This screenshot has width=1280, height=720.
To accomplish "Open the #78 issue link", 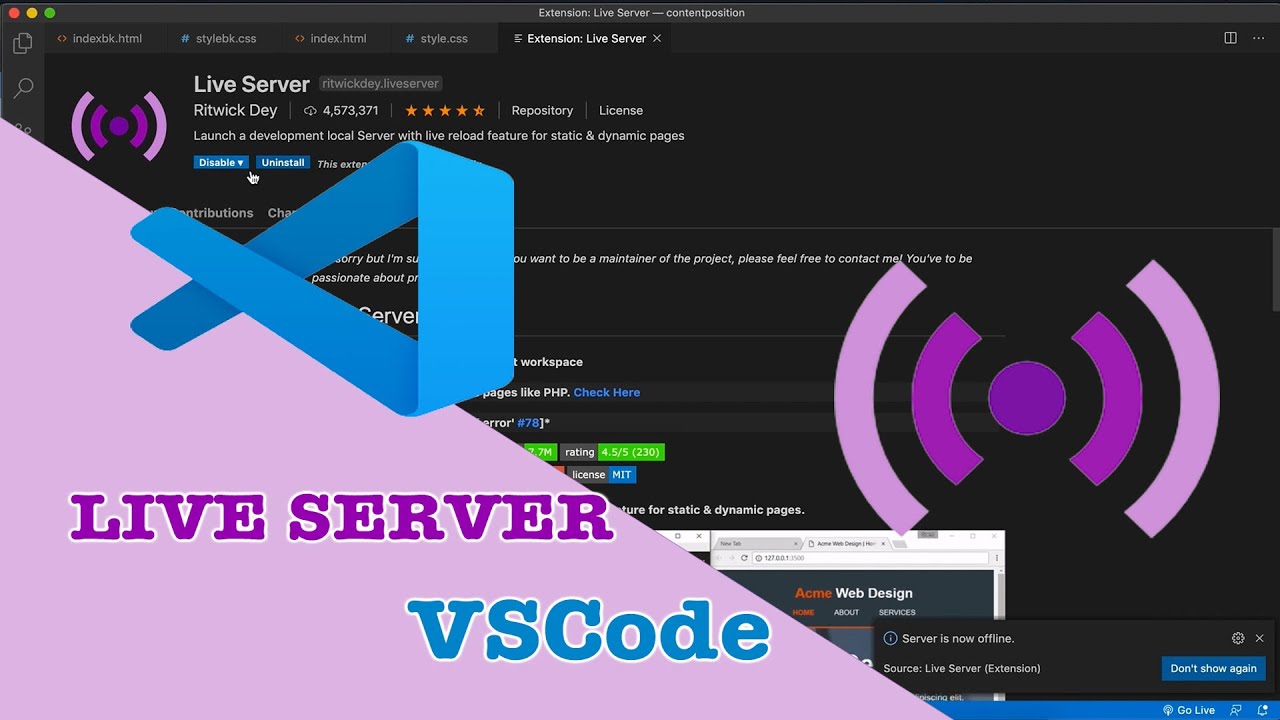I will (x=528, y=423).
